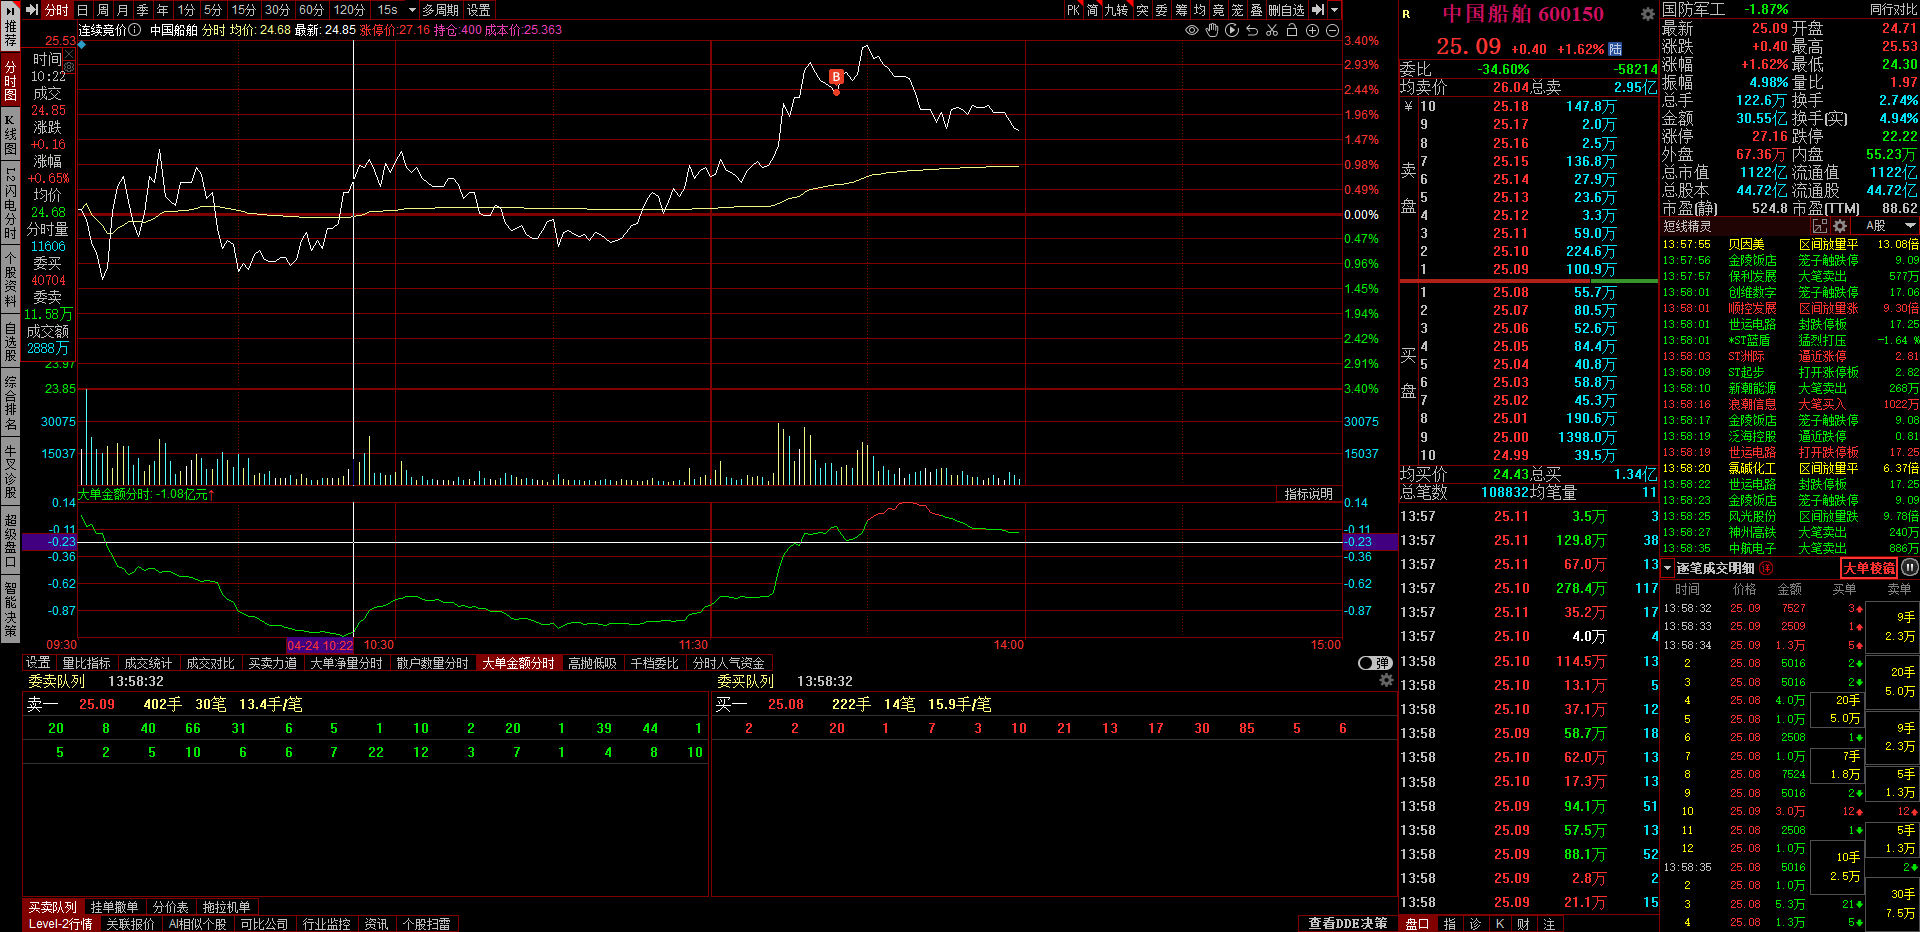The image size is (1920, 932).
Task: Switch to 日 daily period
Action: (83, 10)
